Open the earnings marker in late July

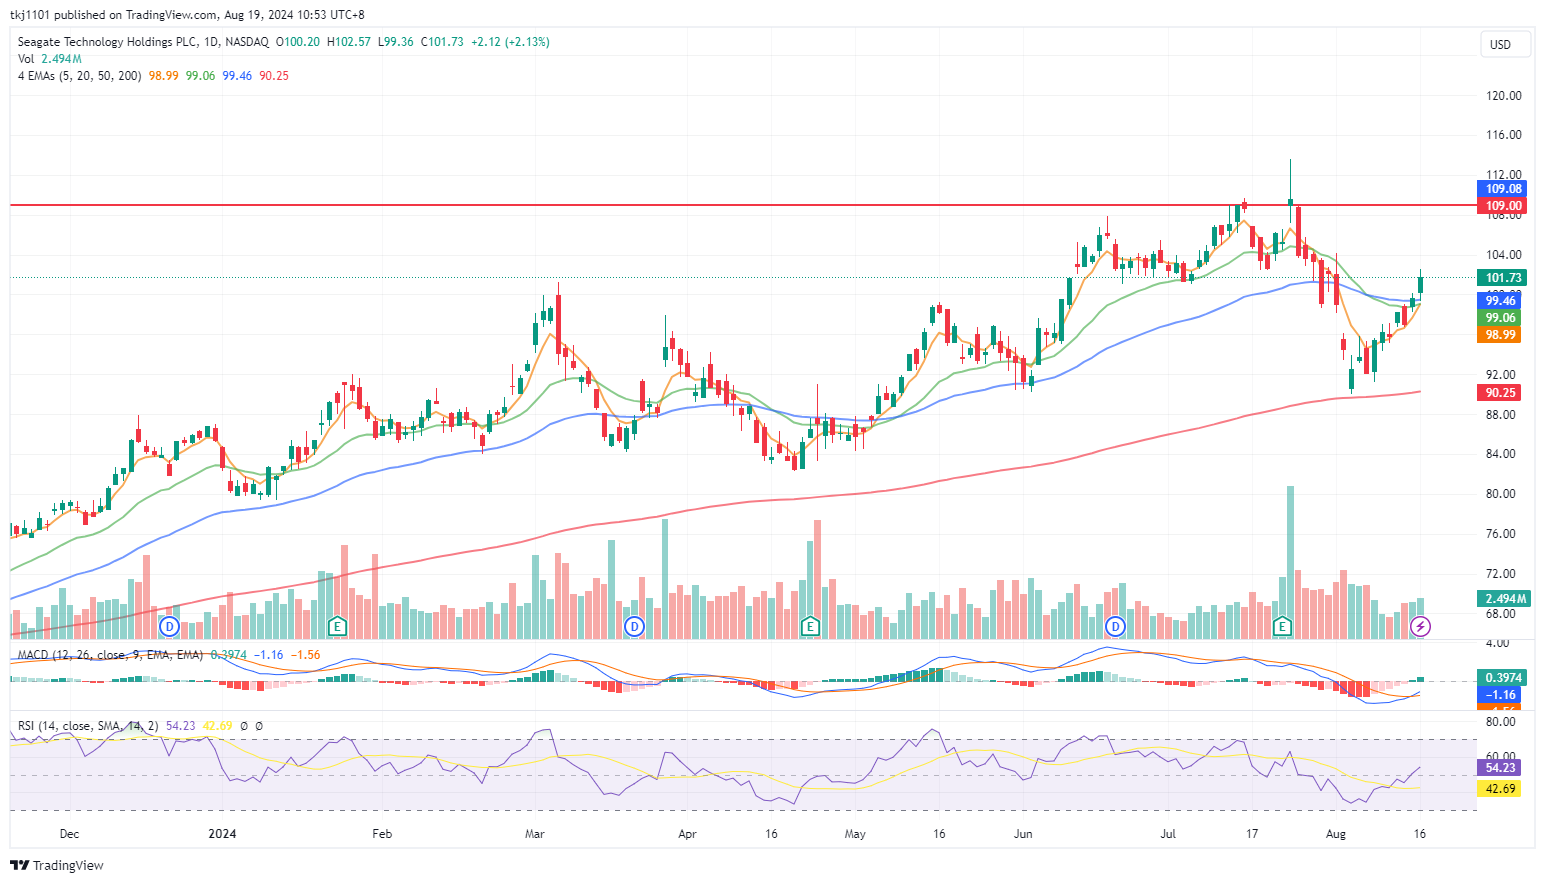(1282, 627)
